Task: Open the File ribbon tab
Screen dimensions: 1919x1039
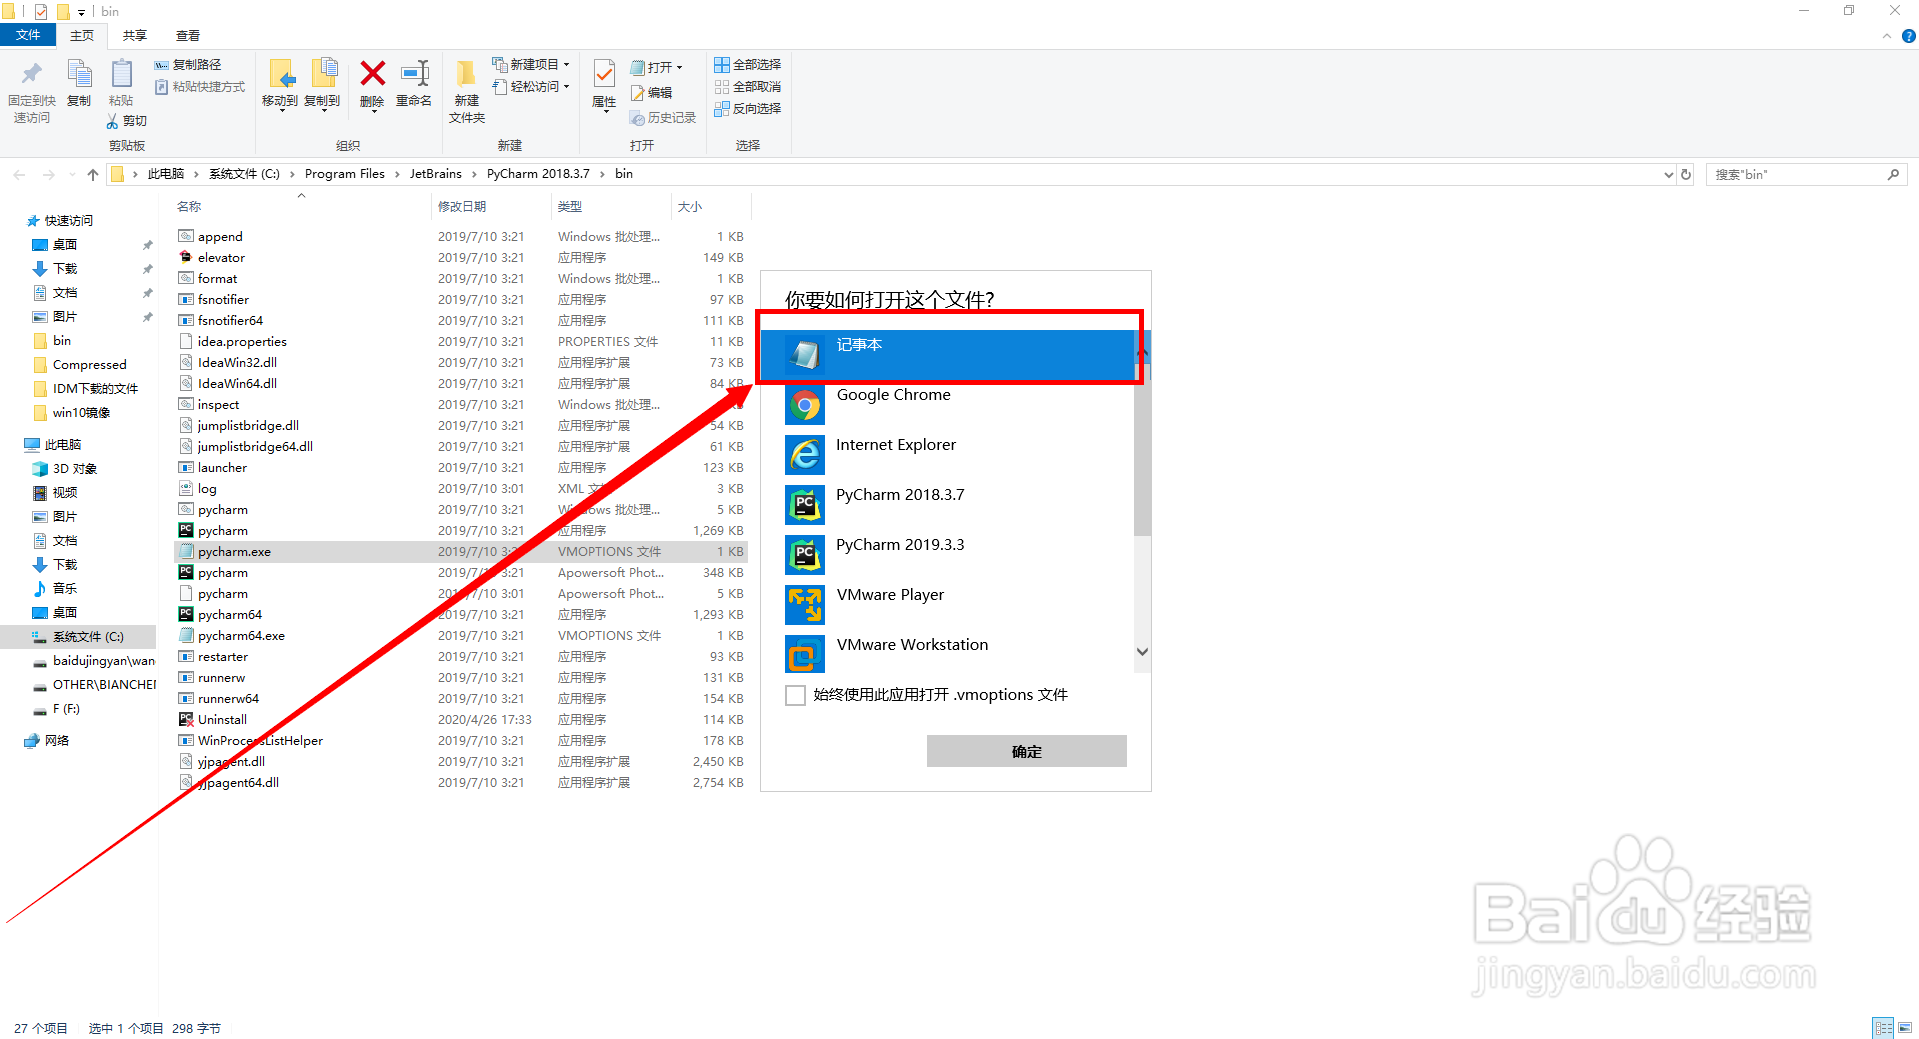Action: point(28,35)
